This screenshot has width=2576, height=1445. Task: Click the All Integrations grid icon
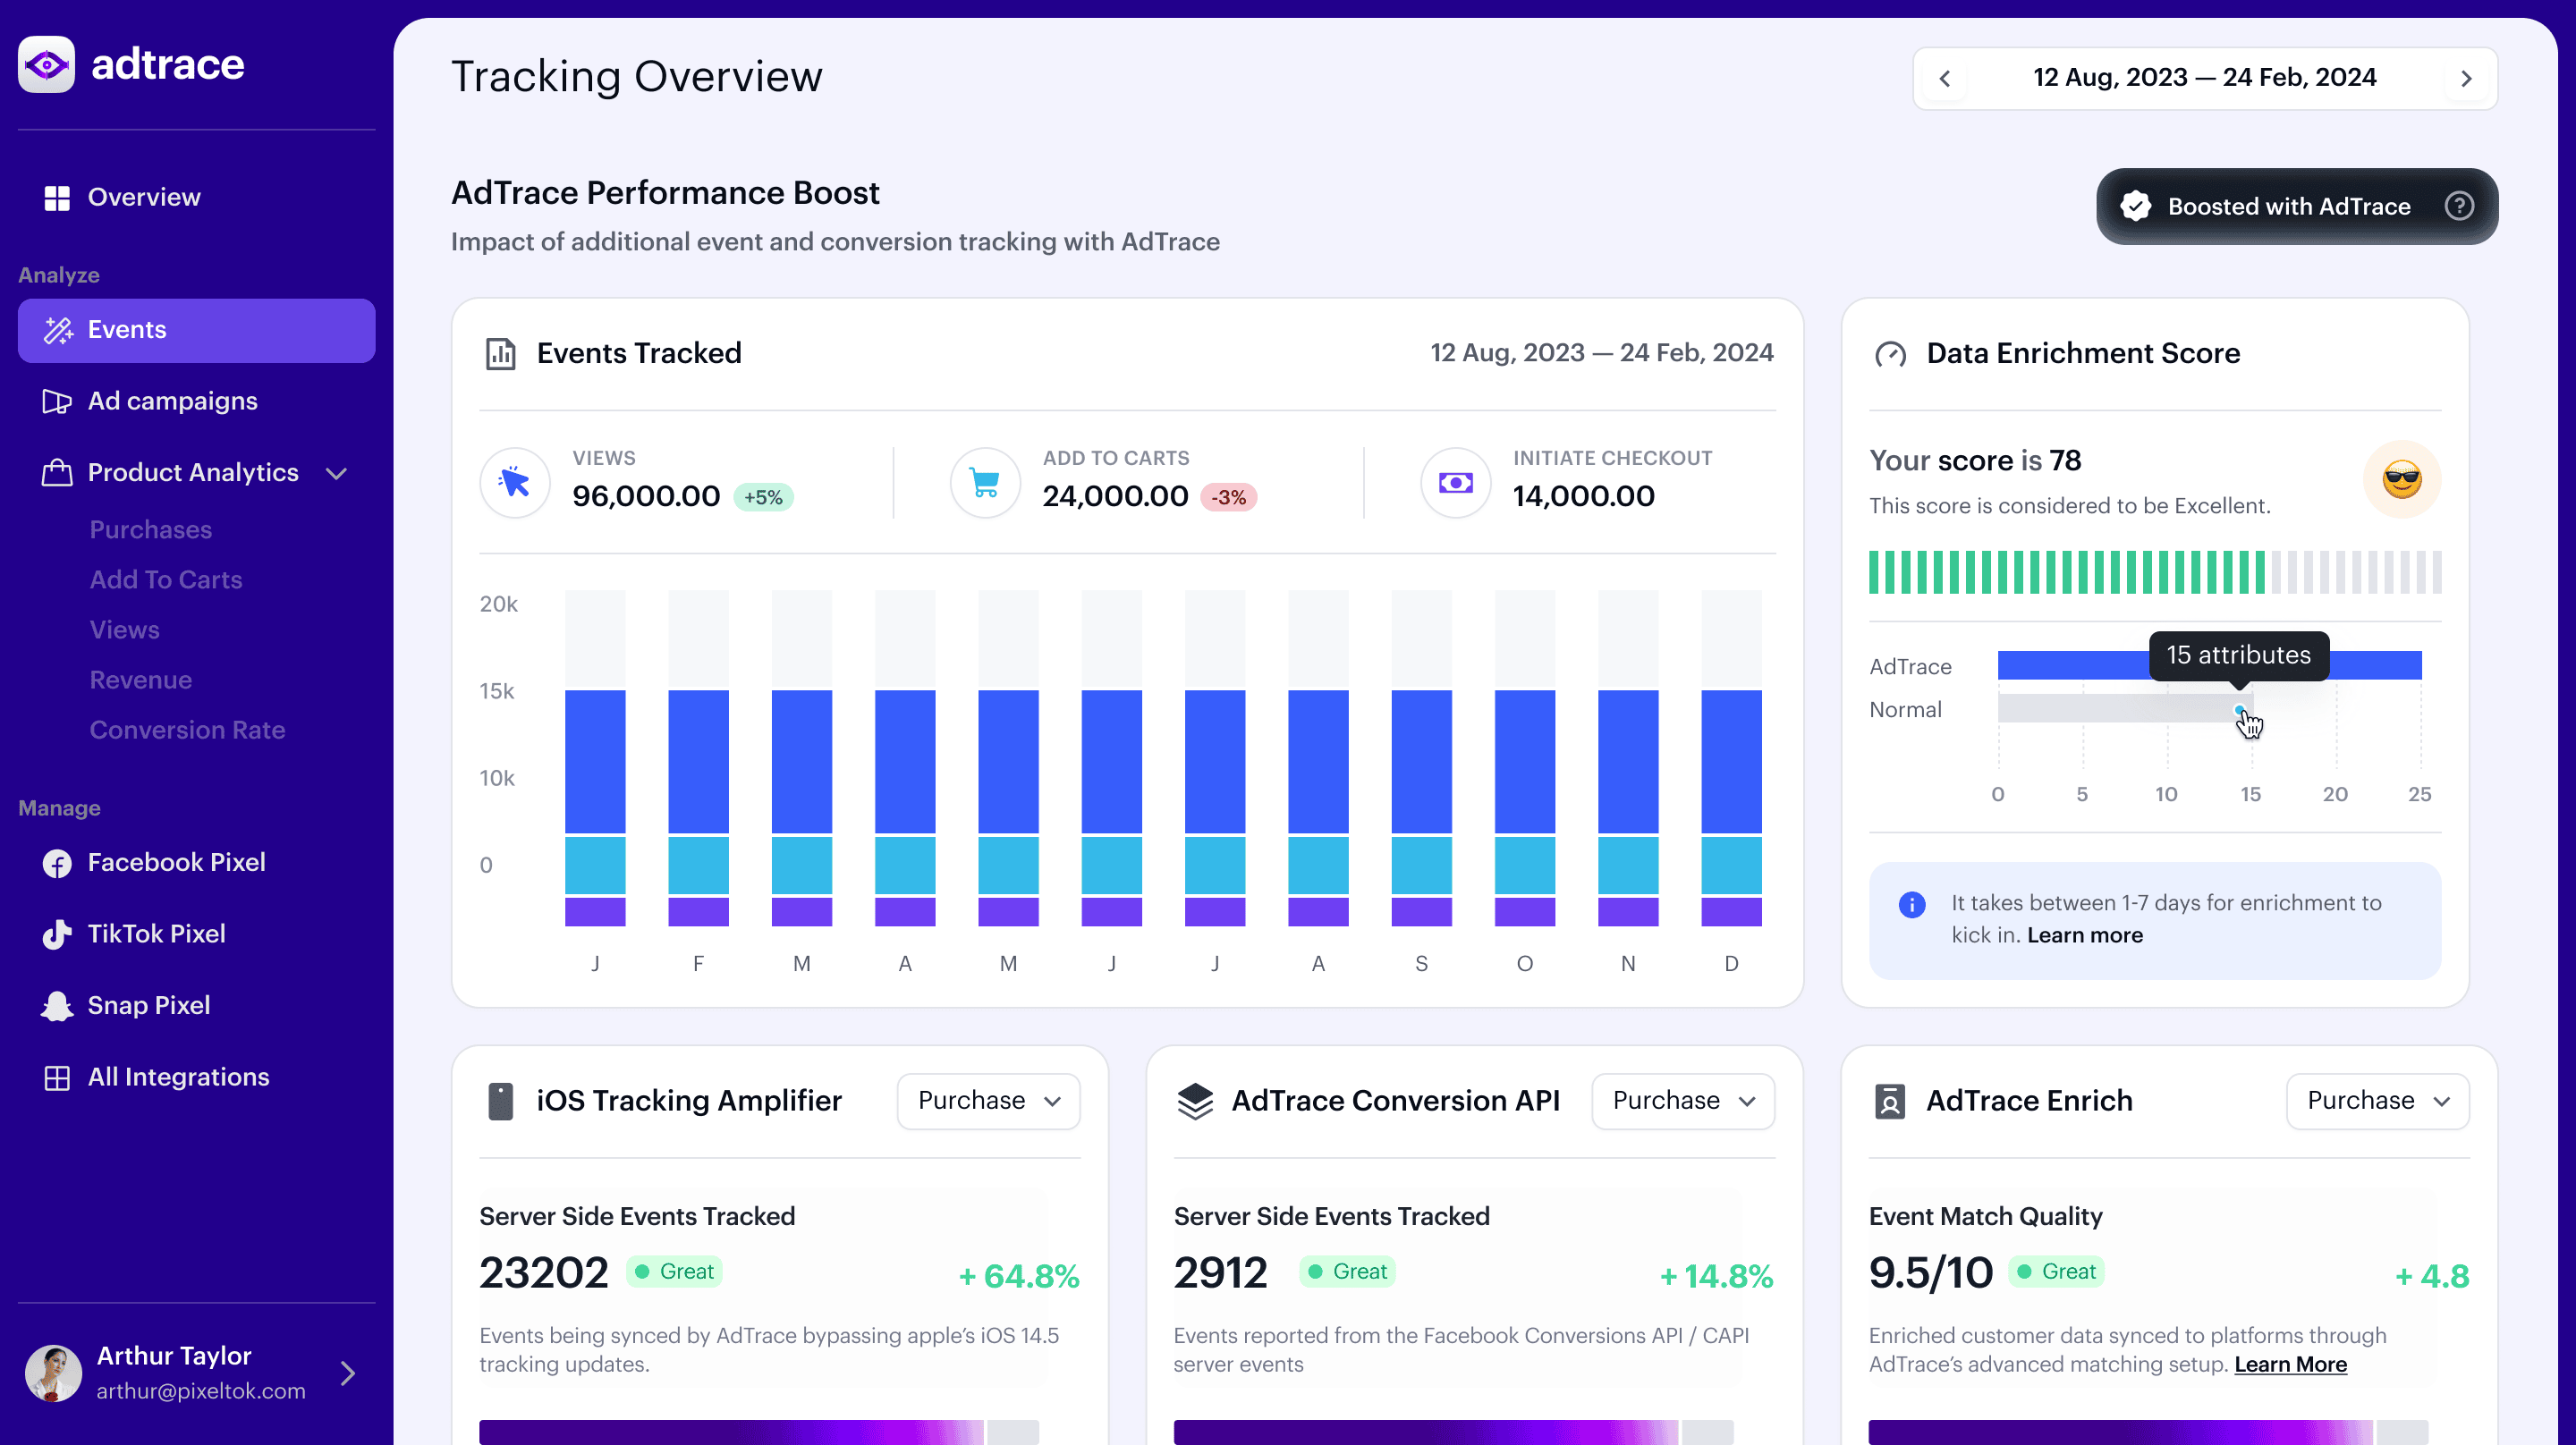[57, 1078]
